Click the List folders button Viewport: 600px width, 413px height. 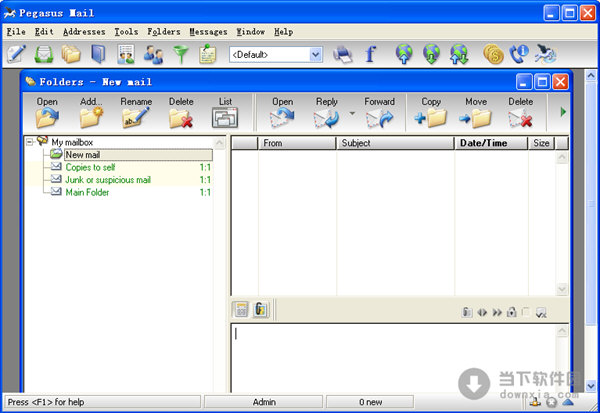(x=225, y=112)
